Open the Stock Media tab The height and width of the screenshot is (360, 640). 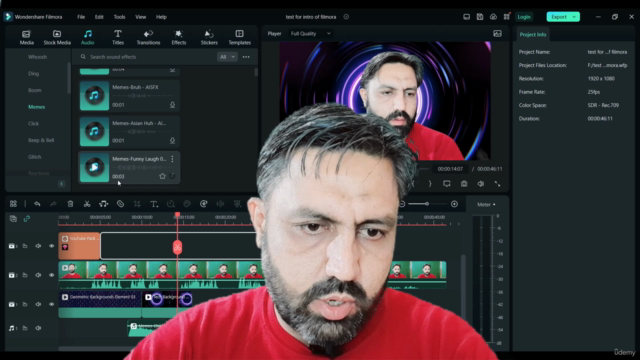pos(57,37)
